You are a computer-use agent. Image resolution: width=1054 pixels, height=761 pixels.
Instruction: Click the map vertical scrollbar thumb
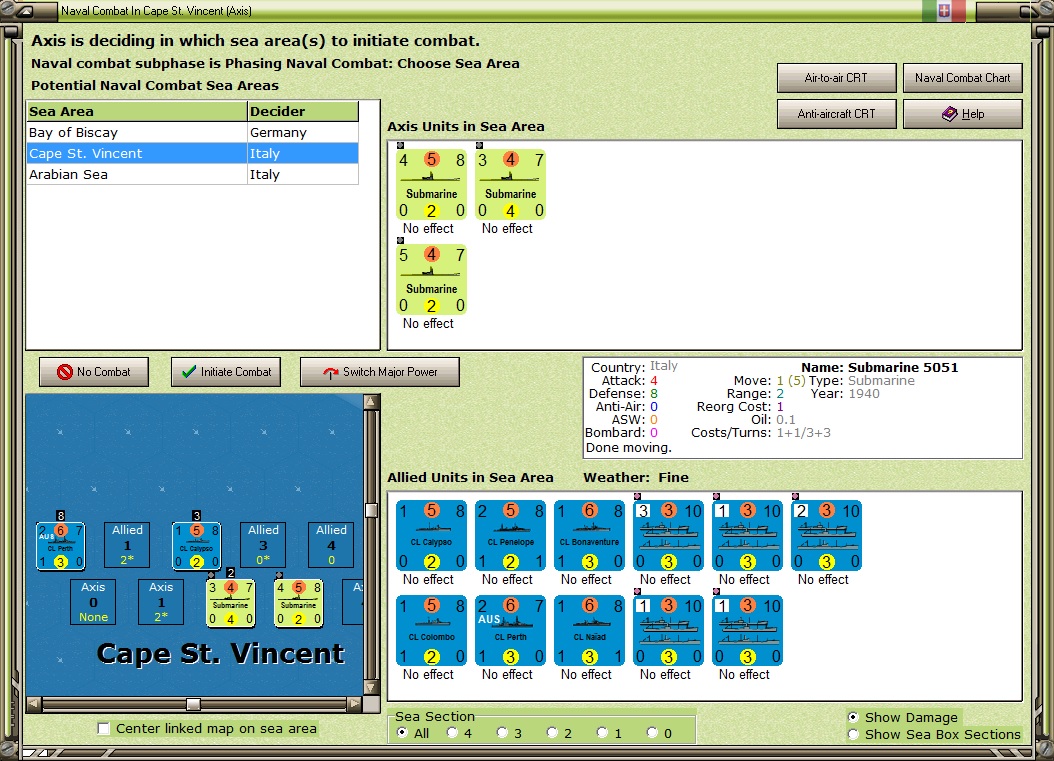click(371, 510)
